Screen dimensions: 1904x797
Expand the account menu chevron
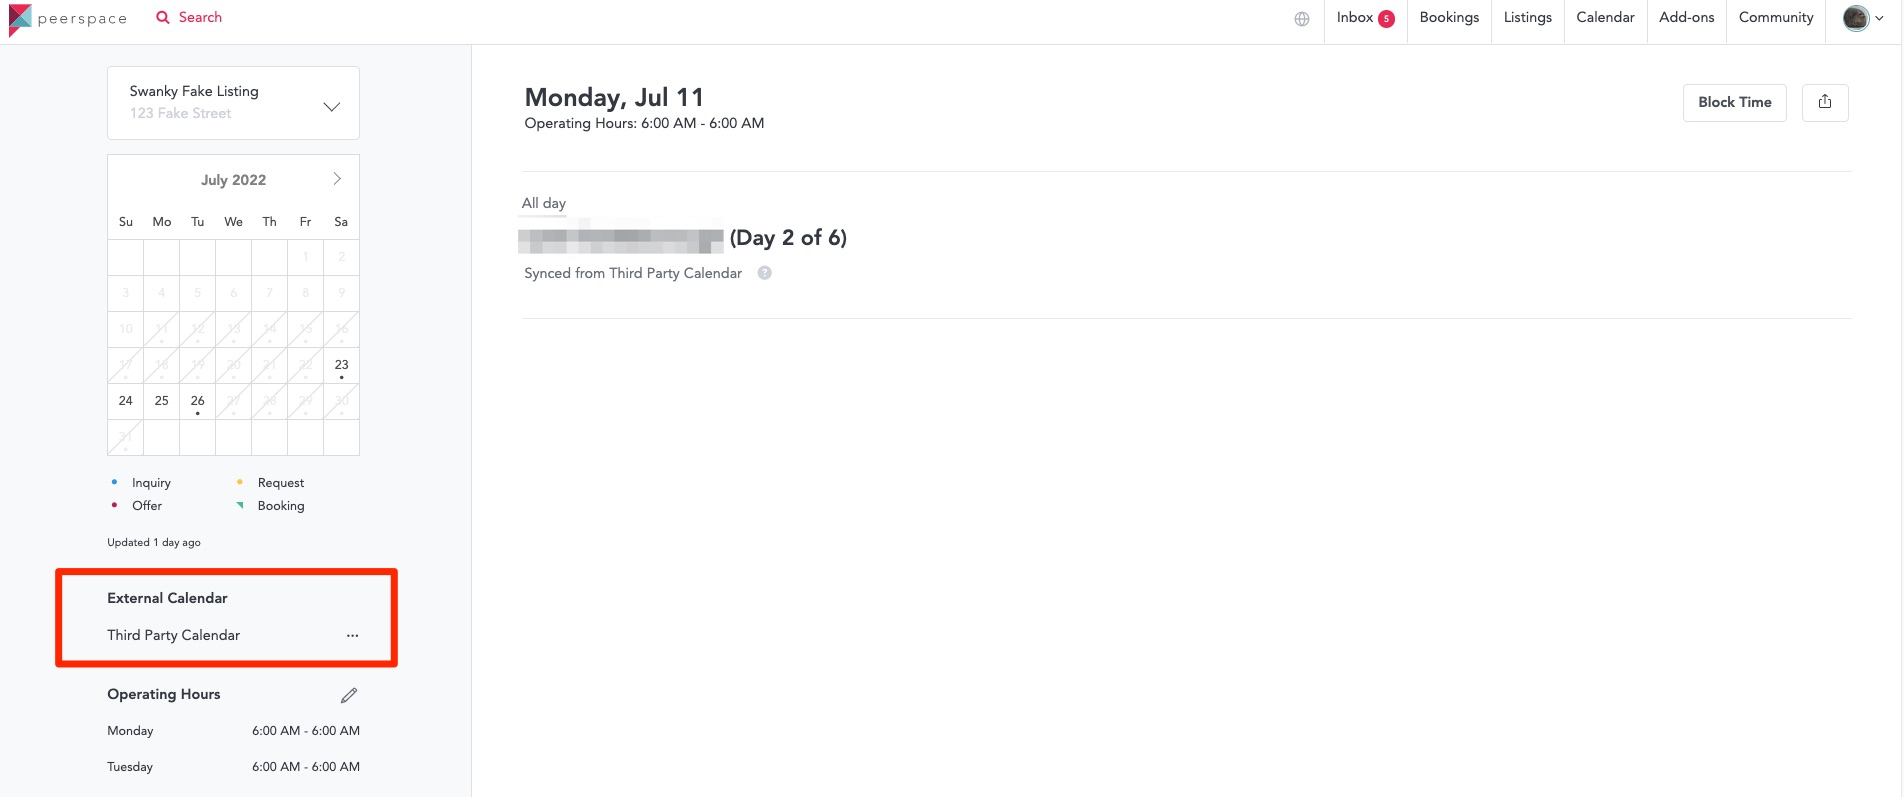click(1880, 18)
